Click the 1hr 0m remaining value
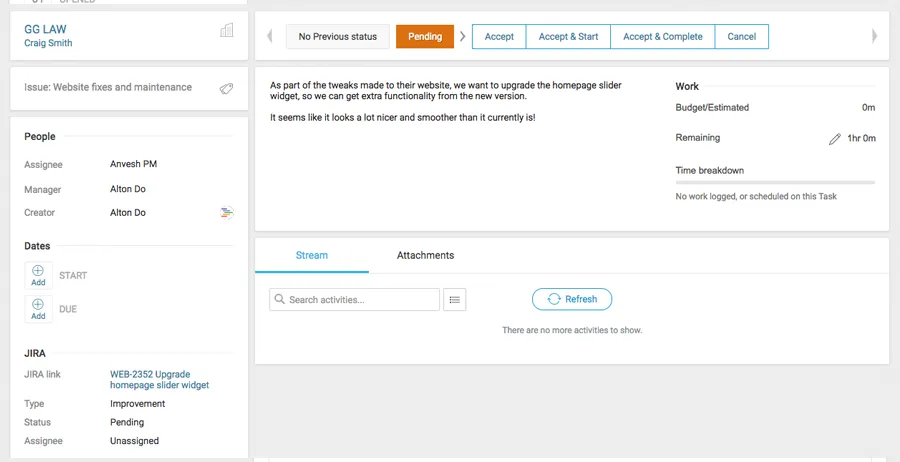Screen dimensions: 900x462 coord(862,138)
